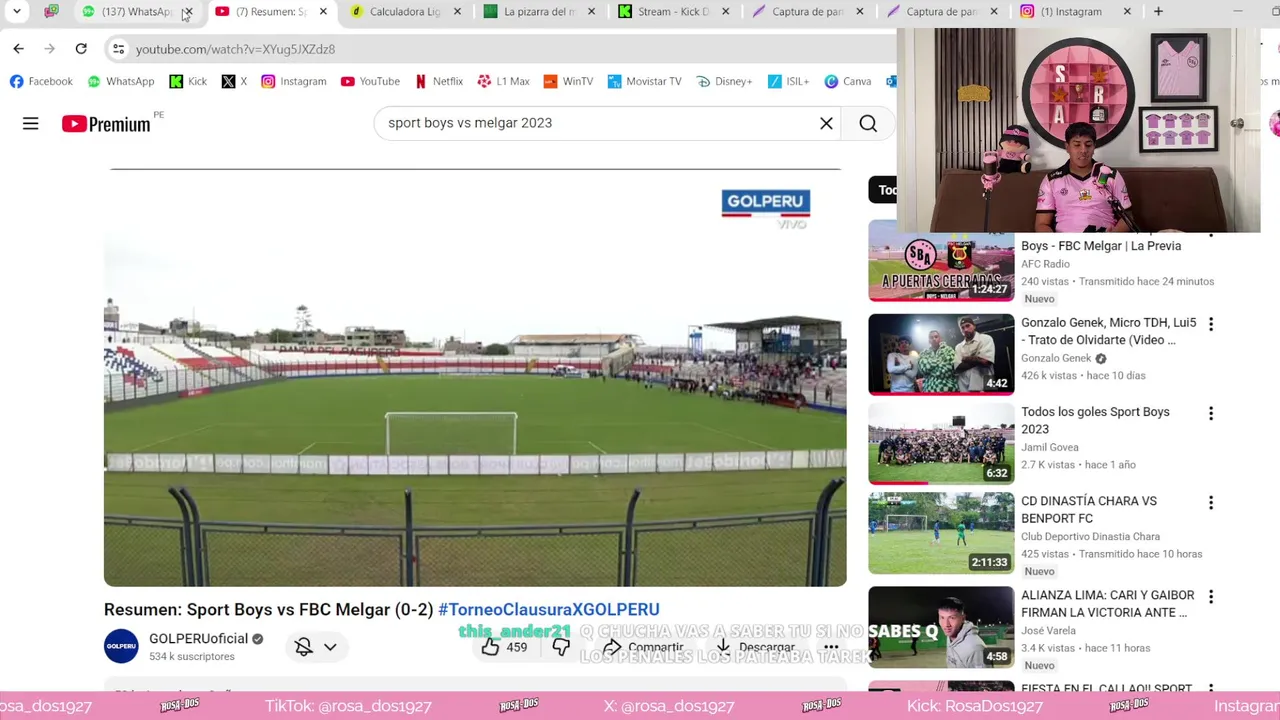Open ISIL+ bookmark
This screenshot has width=1280, height=720.
(x=788, y=81)
